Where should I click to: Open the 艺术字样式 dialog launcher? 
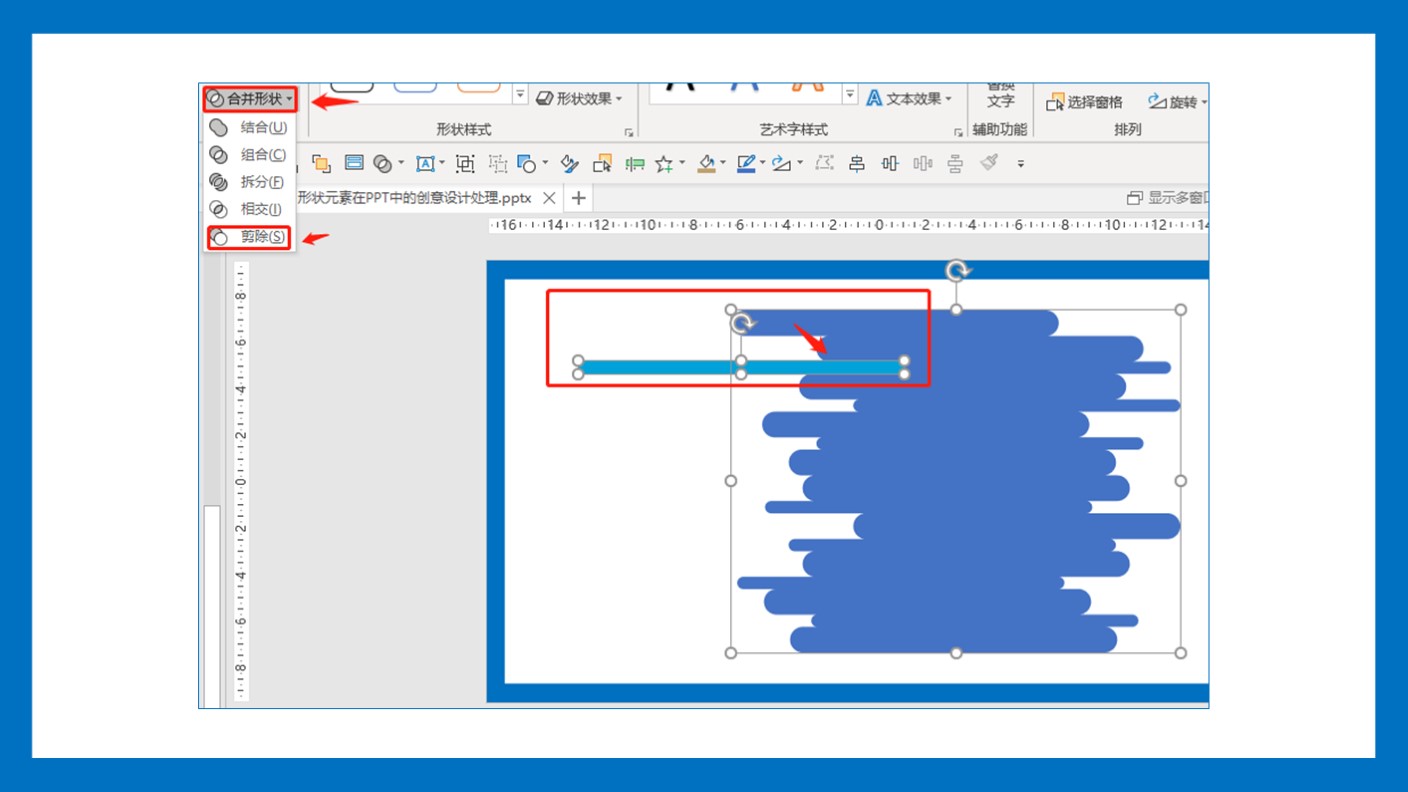[958, 132]
